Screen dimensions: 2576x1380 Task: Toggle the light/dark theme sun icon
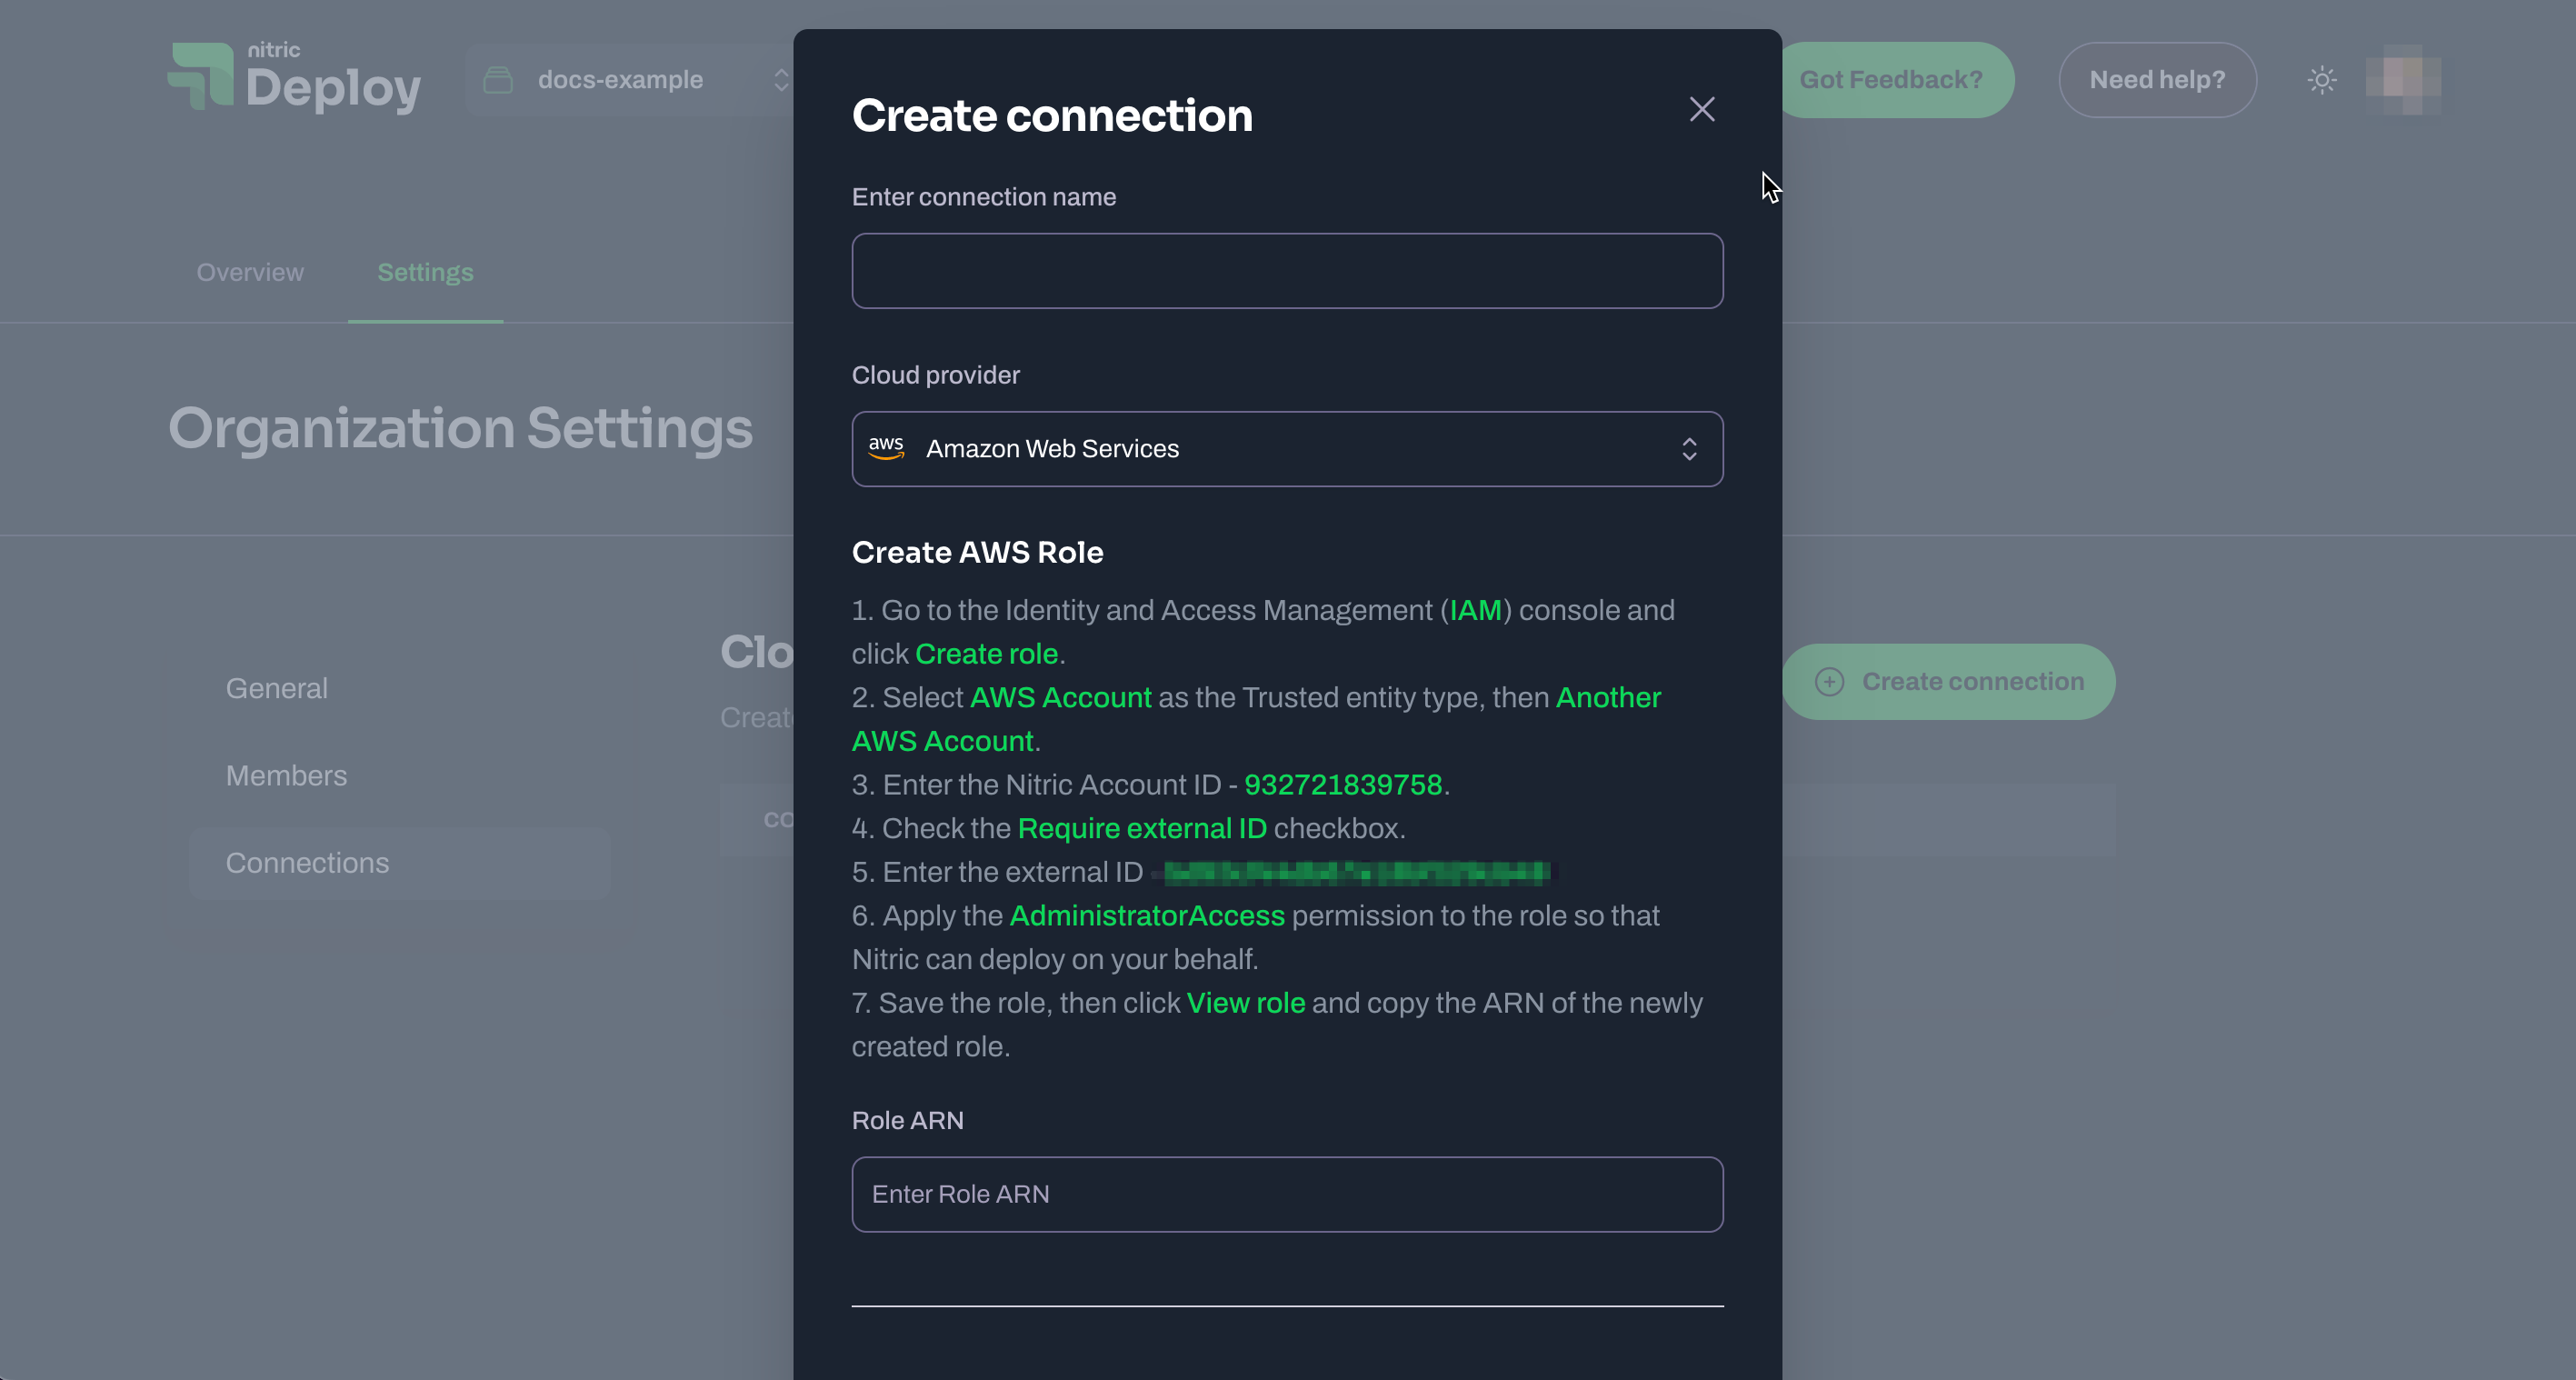pos(2322,80)
